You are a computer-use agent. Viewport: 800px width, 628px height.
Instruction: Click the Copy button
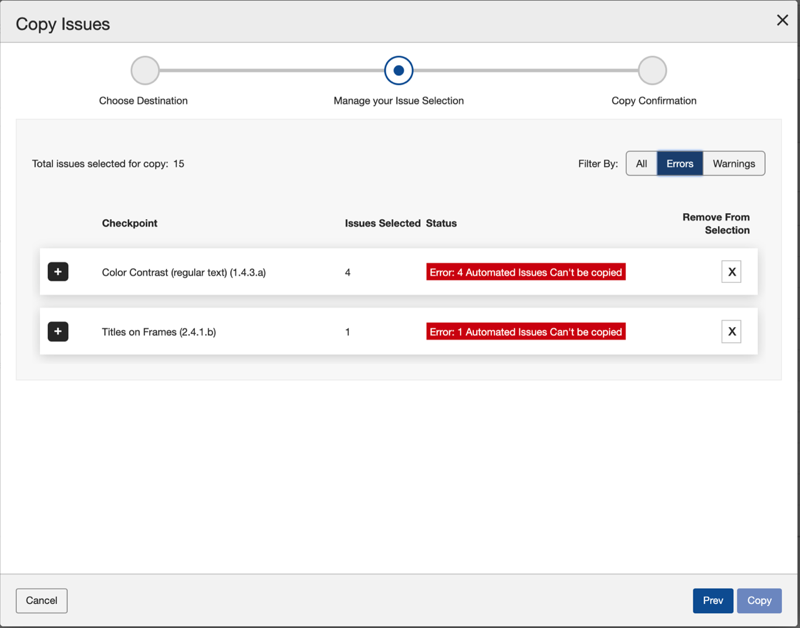pos(759,600)
